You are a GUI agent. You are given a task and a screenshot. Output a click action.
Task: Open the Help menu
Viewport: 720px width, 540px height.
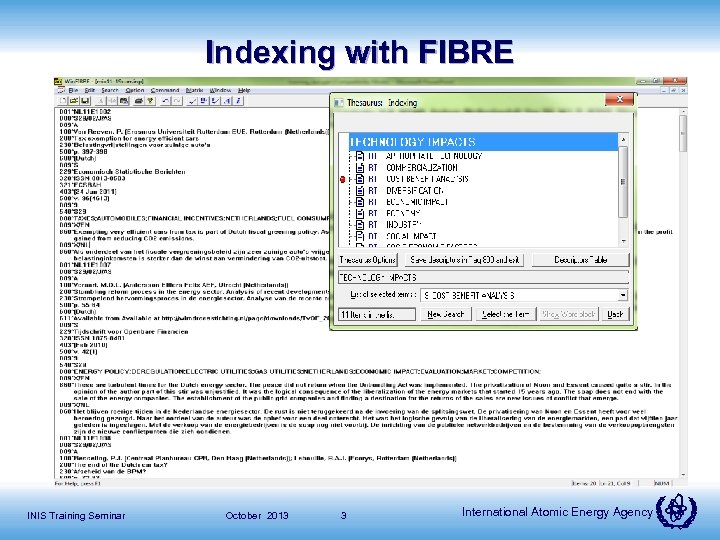pyautogui.click(x=244, y=90)
